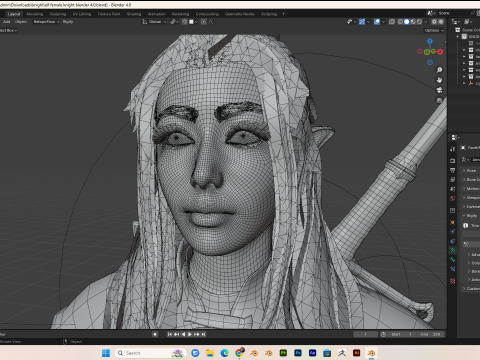Switch to the UV Editing workspace
This screenshot has height=360, width=480.
click(x=82, y=14)
